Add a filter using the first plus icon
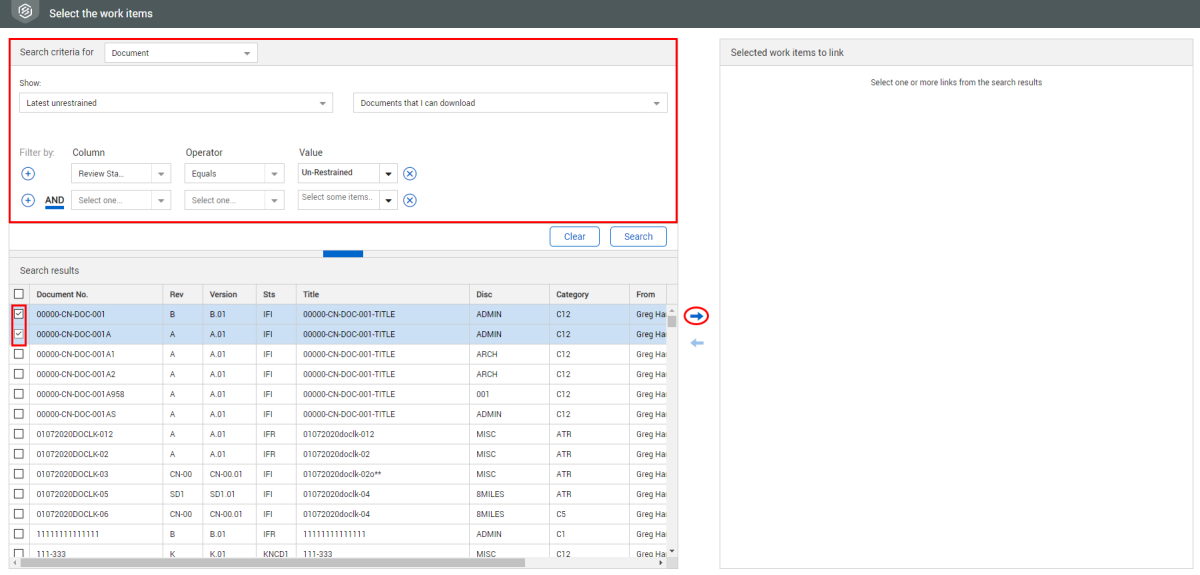Screen dimensions: 1200x575 click(28, 174)
